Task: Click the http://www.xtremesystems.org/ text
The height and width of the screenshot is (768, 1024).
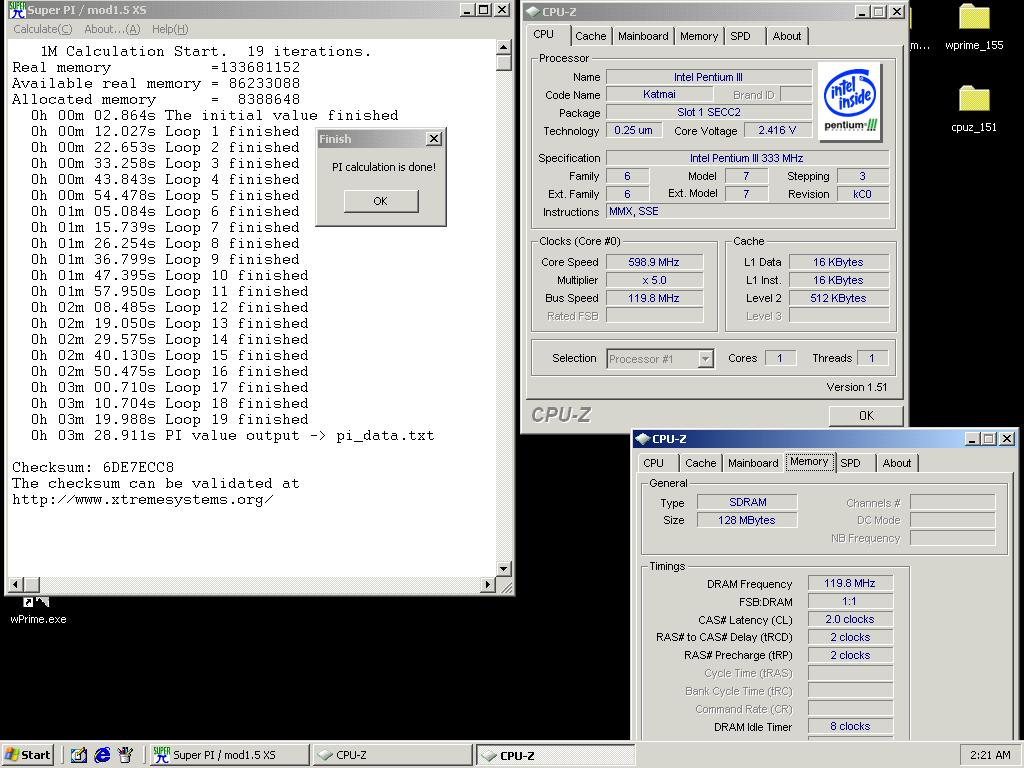Action: click(x=142, y=500)
